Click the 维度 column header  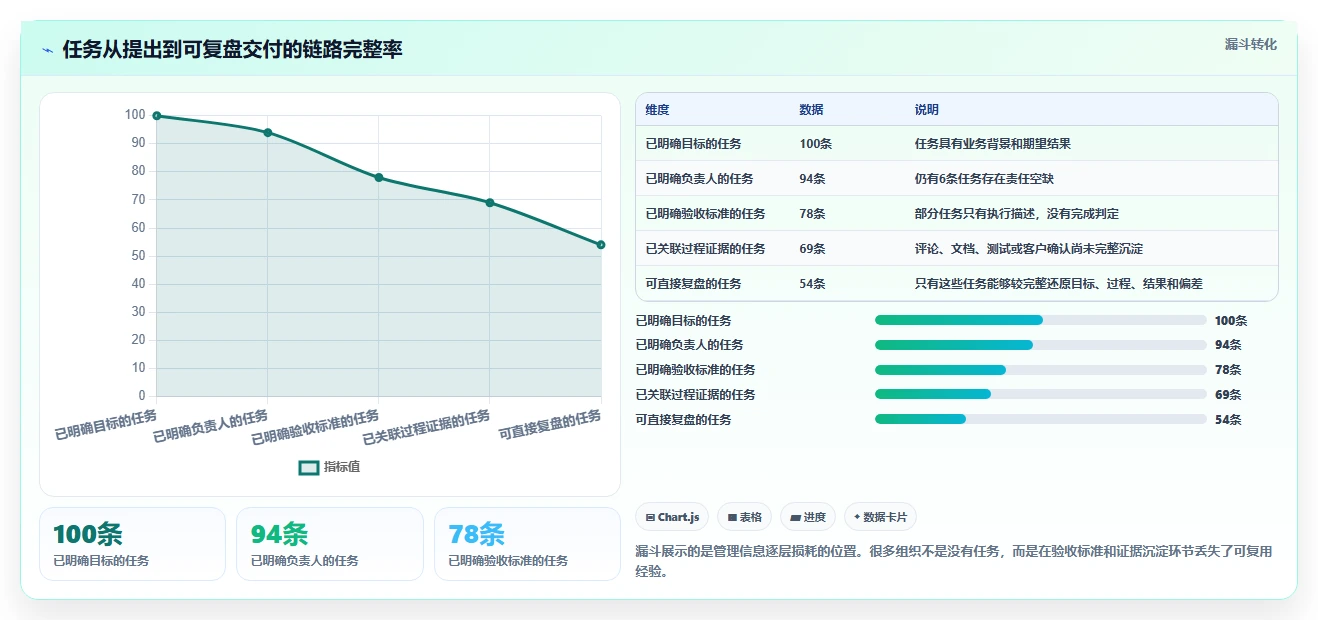pyautogui.click(x=658, y=110)
